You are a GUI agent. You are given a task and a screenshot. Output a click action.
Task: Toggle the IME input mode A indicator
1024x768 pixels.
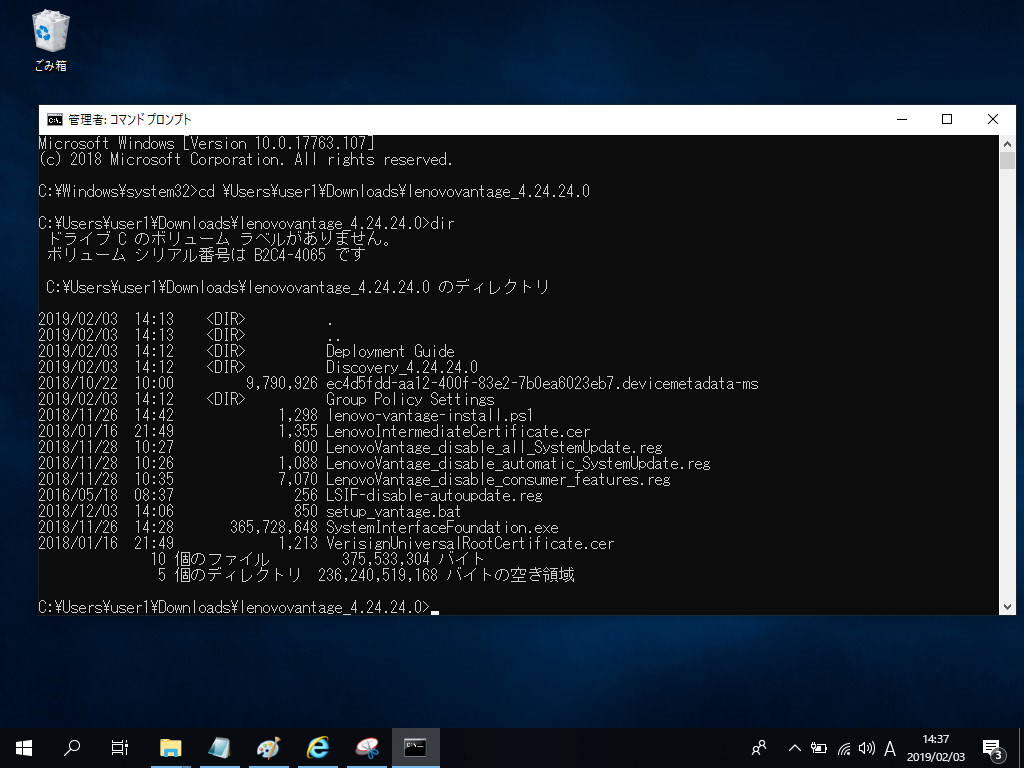pos(889,748)
